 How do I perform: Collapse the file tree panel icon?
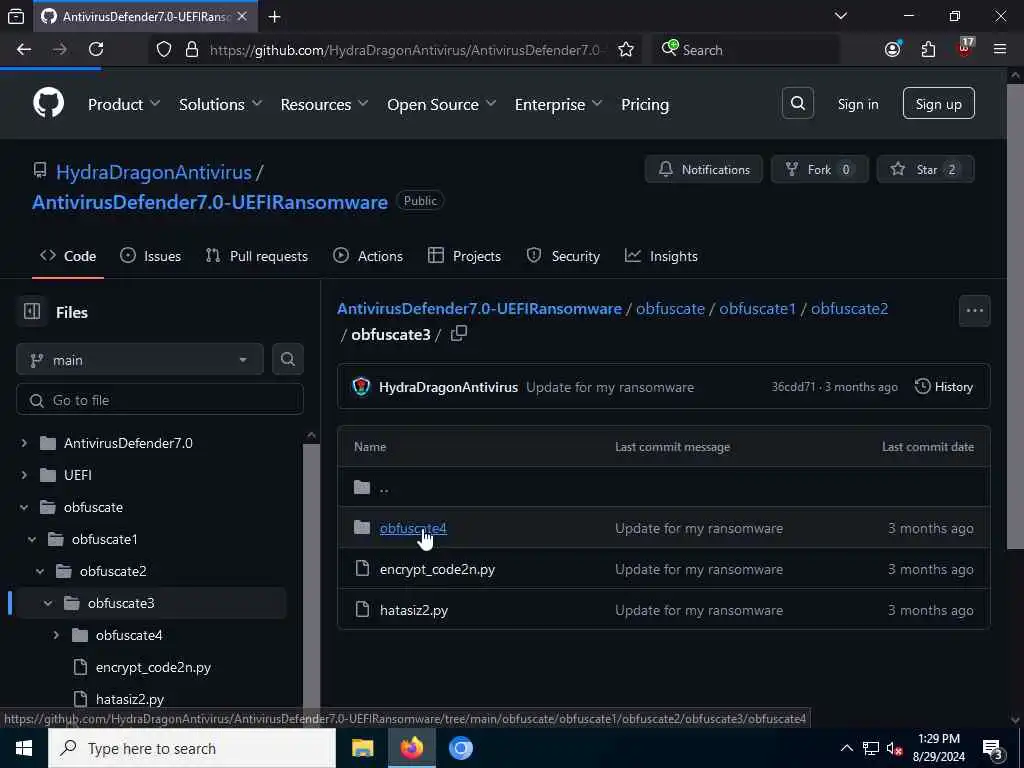(32, 312)
